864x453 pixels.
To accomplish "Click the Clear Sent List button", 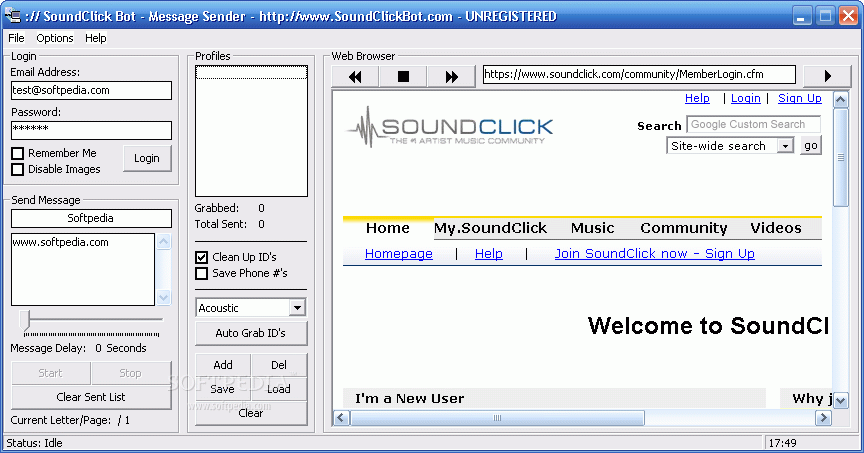I will coord(91,397).
